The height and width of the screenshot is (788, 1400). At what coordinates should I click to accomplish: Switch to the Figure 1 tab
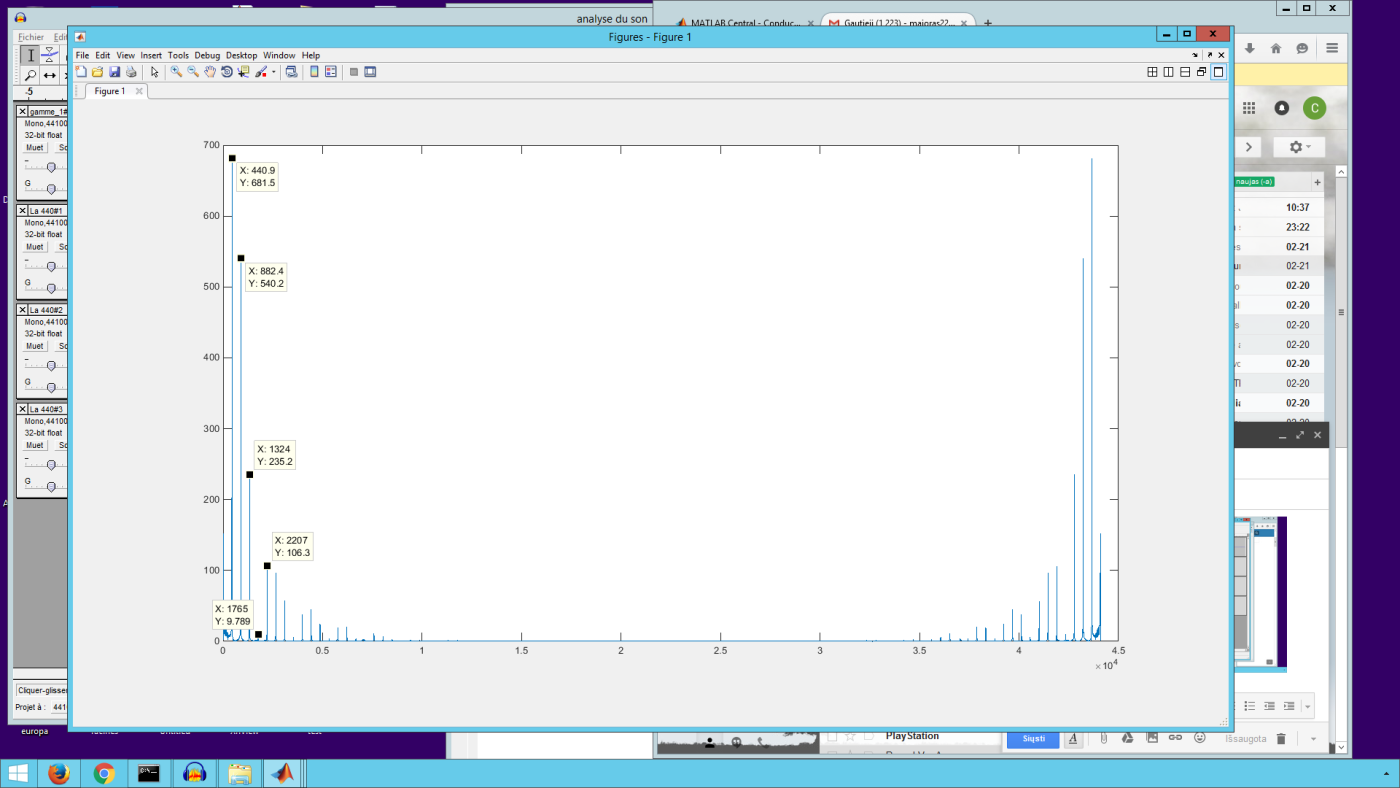point(110,91)
